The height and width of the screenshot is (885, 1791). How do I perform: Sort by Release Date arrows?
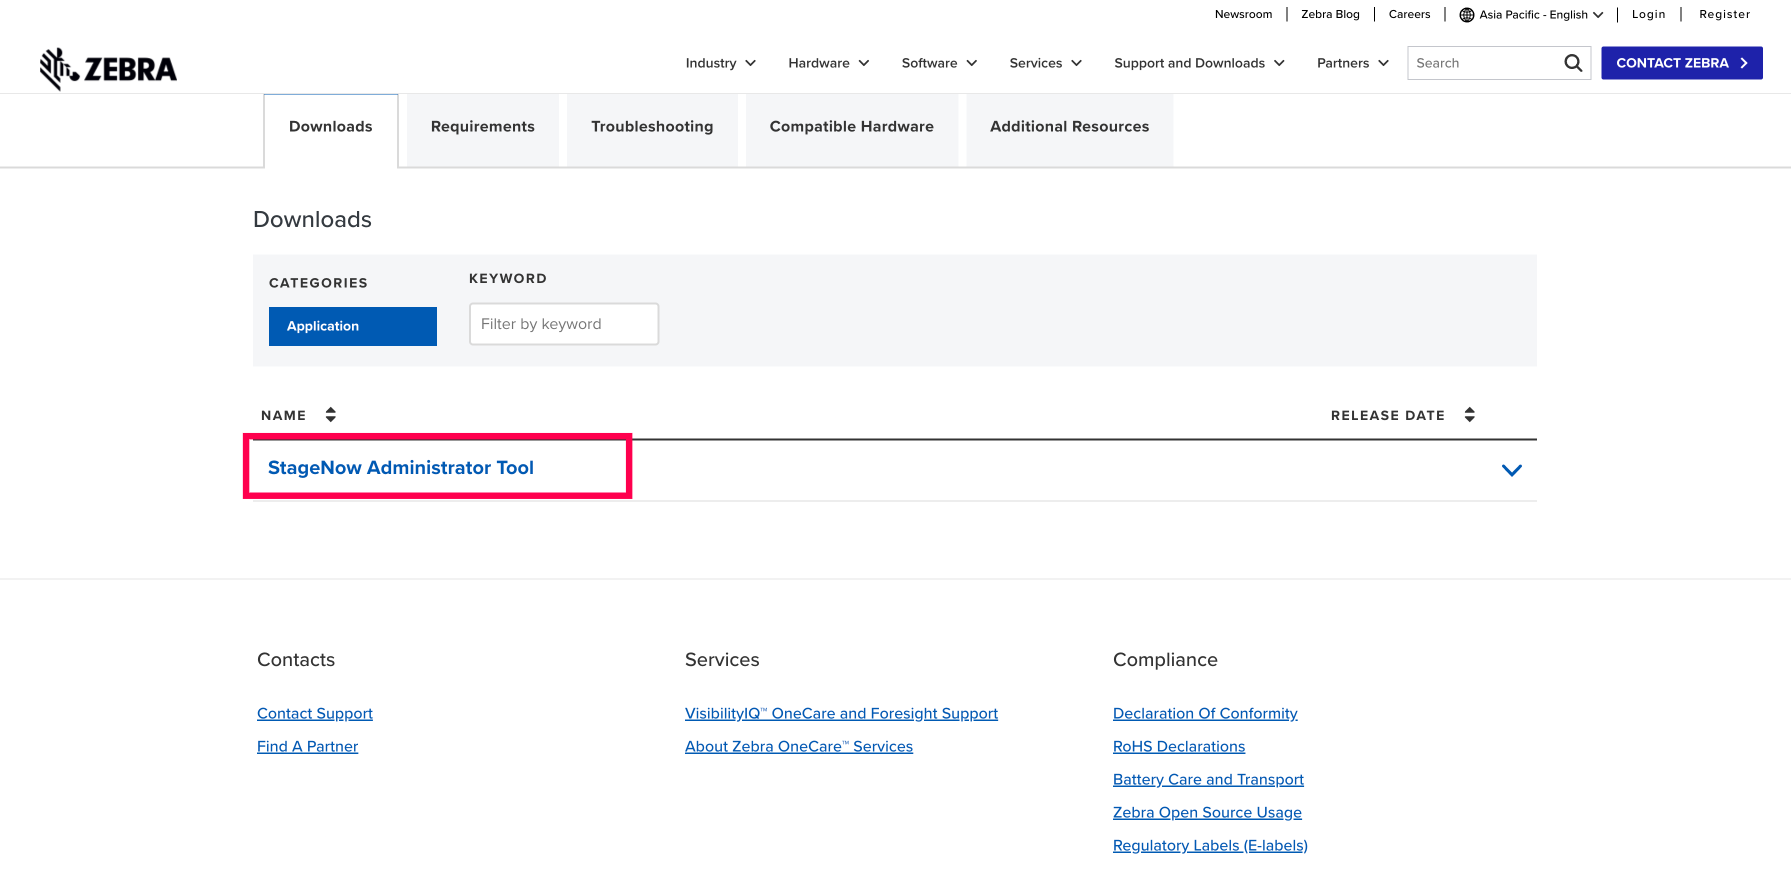pyautogui.click(x=1469, y=415)
